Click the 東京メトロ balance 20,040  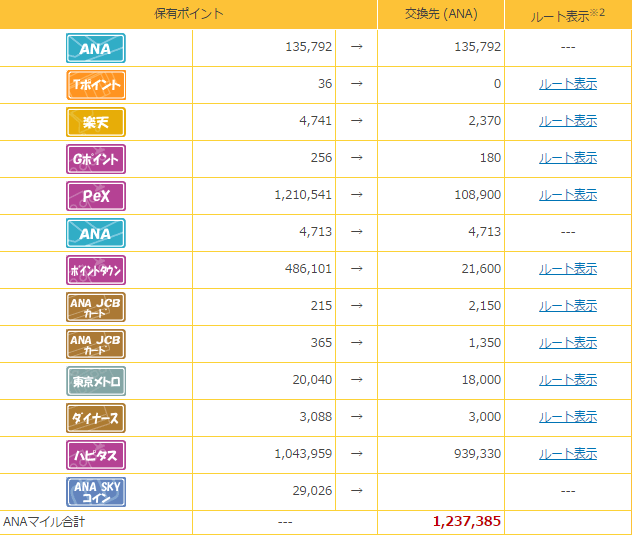(x=312, y=379)
